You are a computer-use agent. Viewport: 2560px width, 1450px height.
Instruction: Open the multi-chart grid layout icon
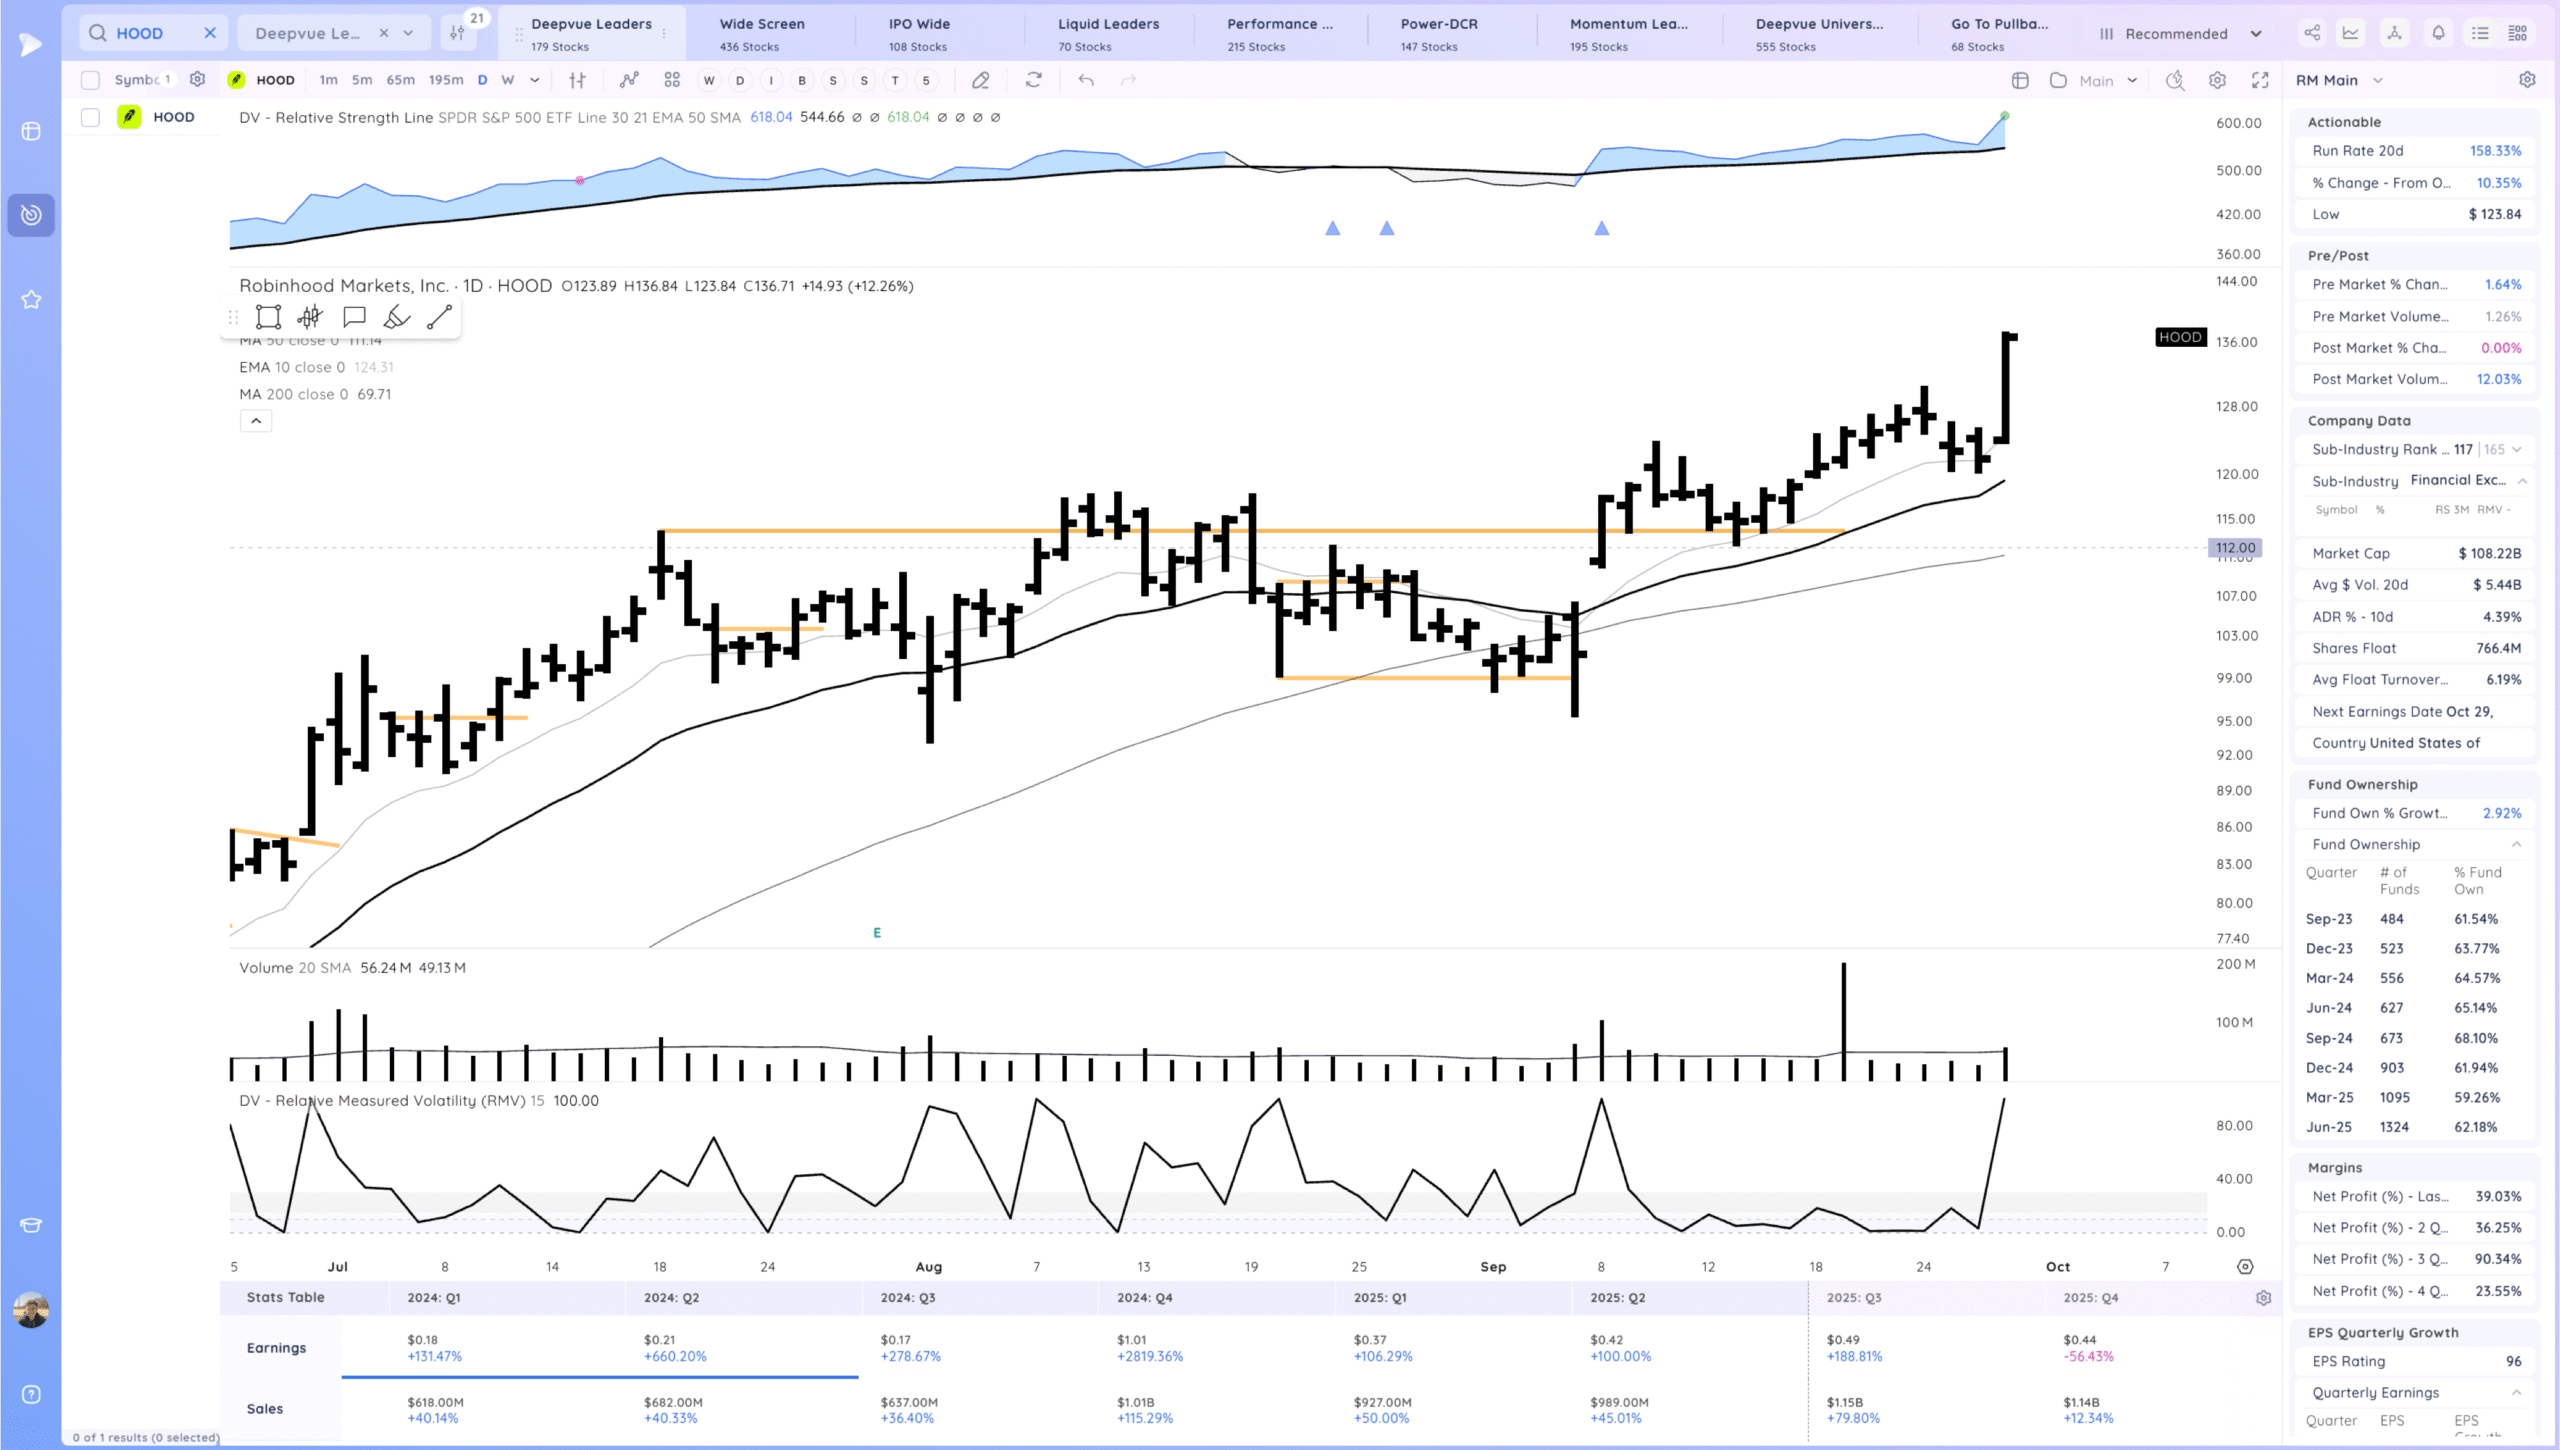click(x=672, y=80)
